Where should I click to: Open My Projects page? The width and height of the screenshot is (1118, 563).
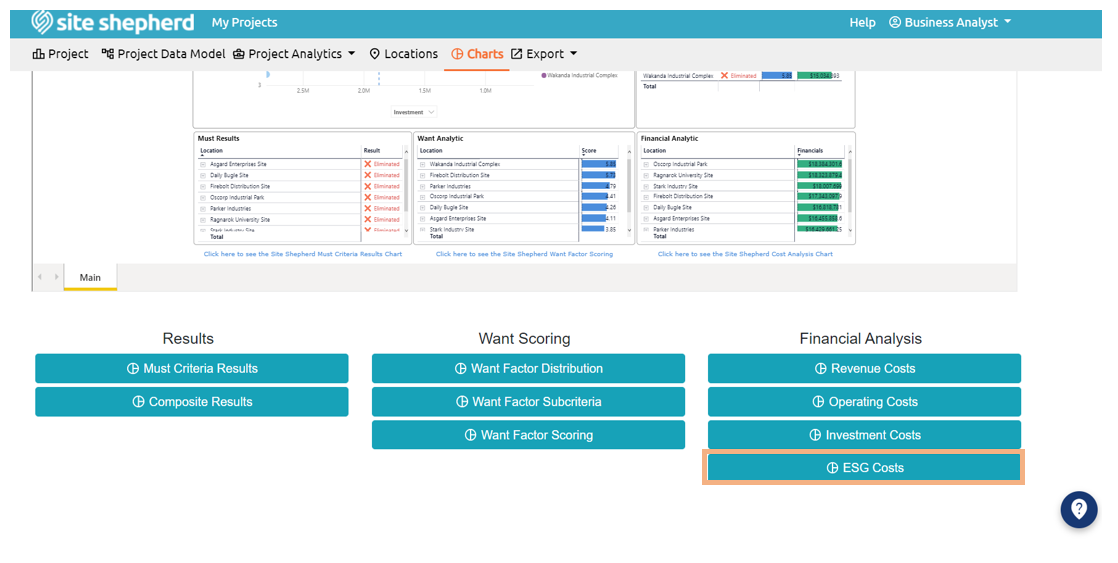tap(245, 23)
